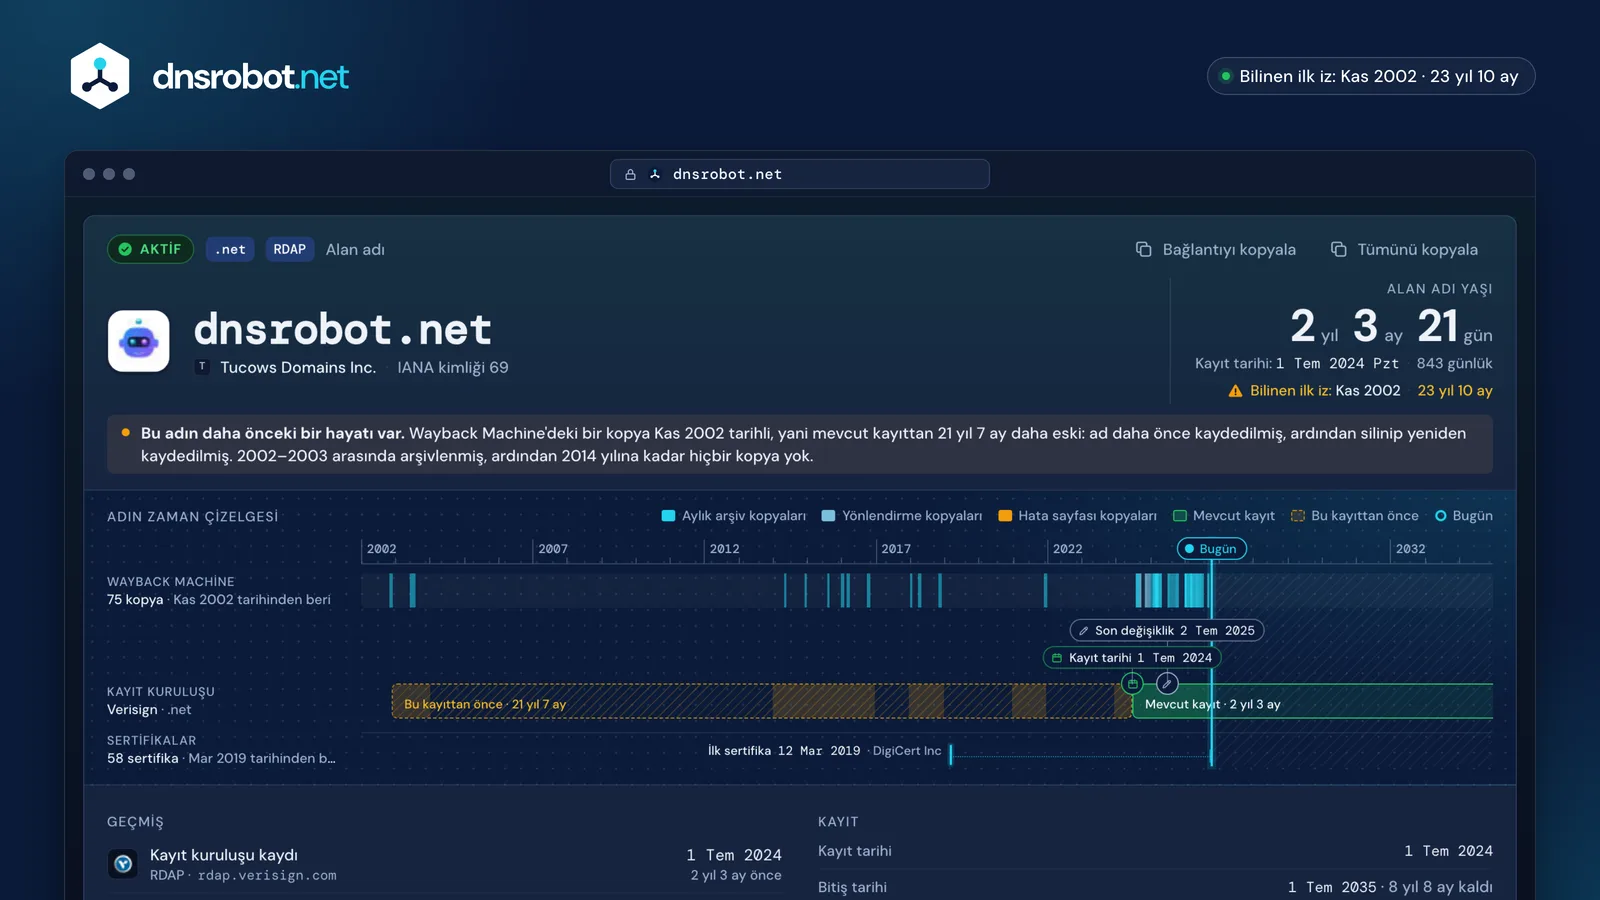The image size is (1600, 900).
Task: Click the Tucows Domains Inc. registrar name
Action: (x=298, y=367)
